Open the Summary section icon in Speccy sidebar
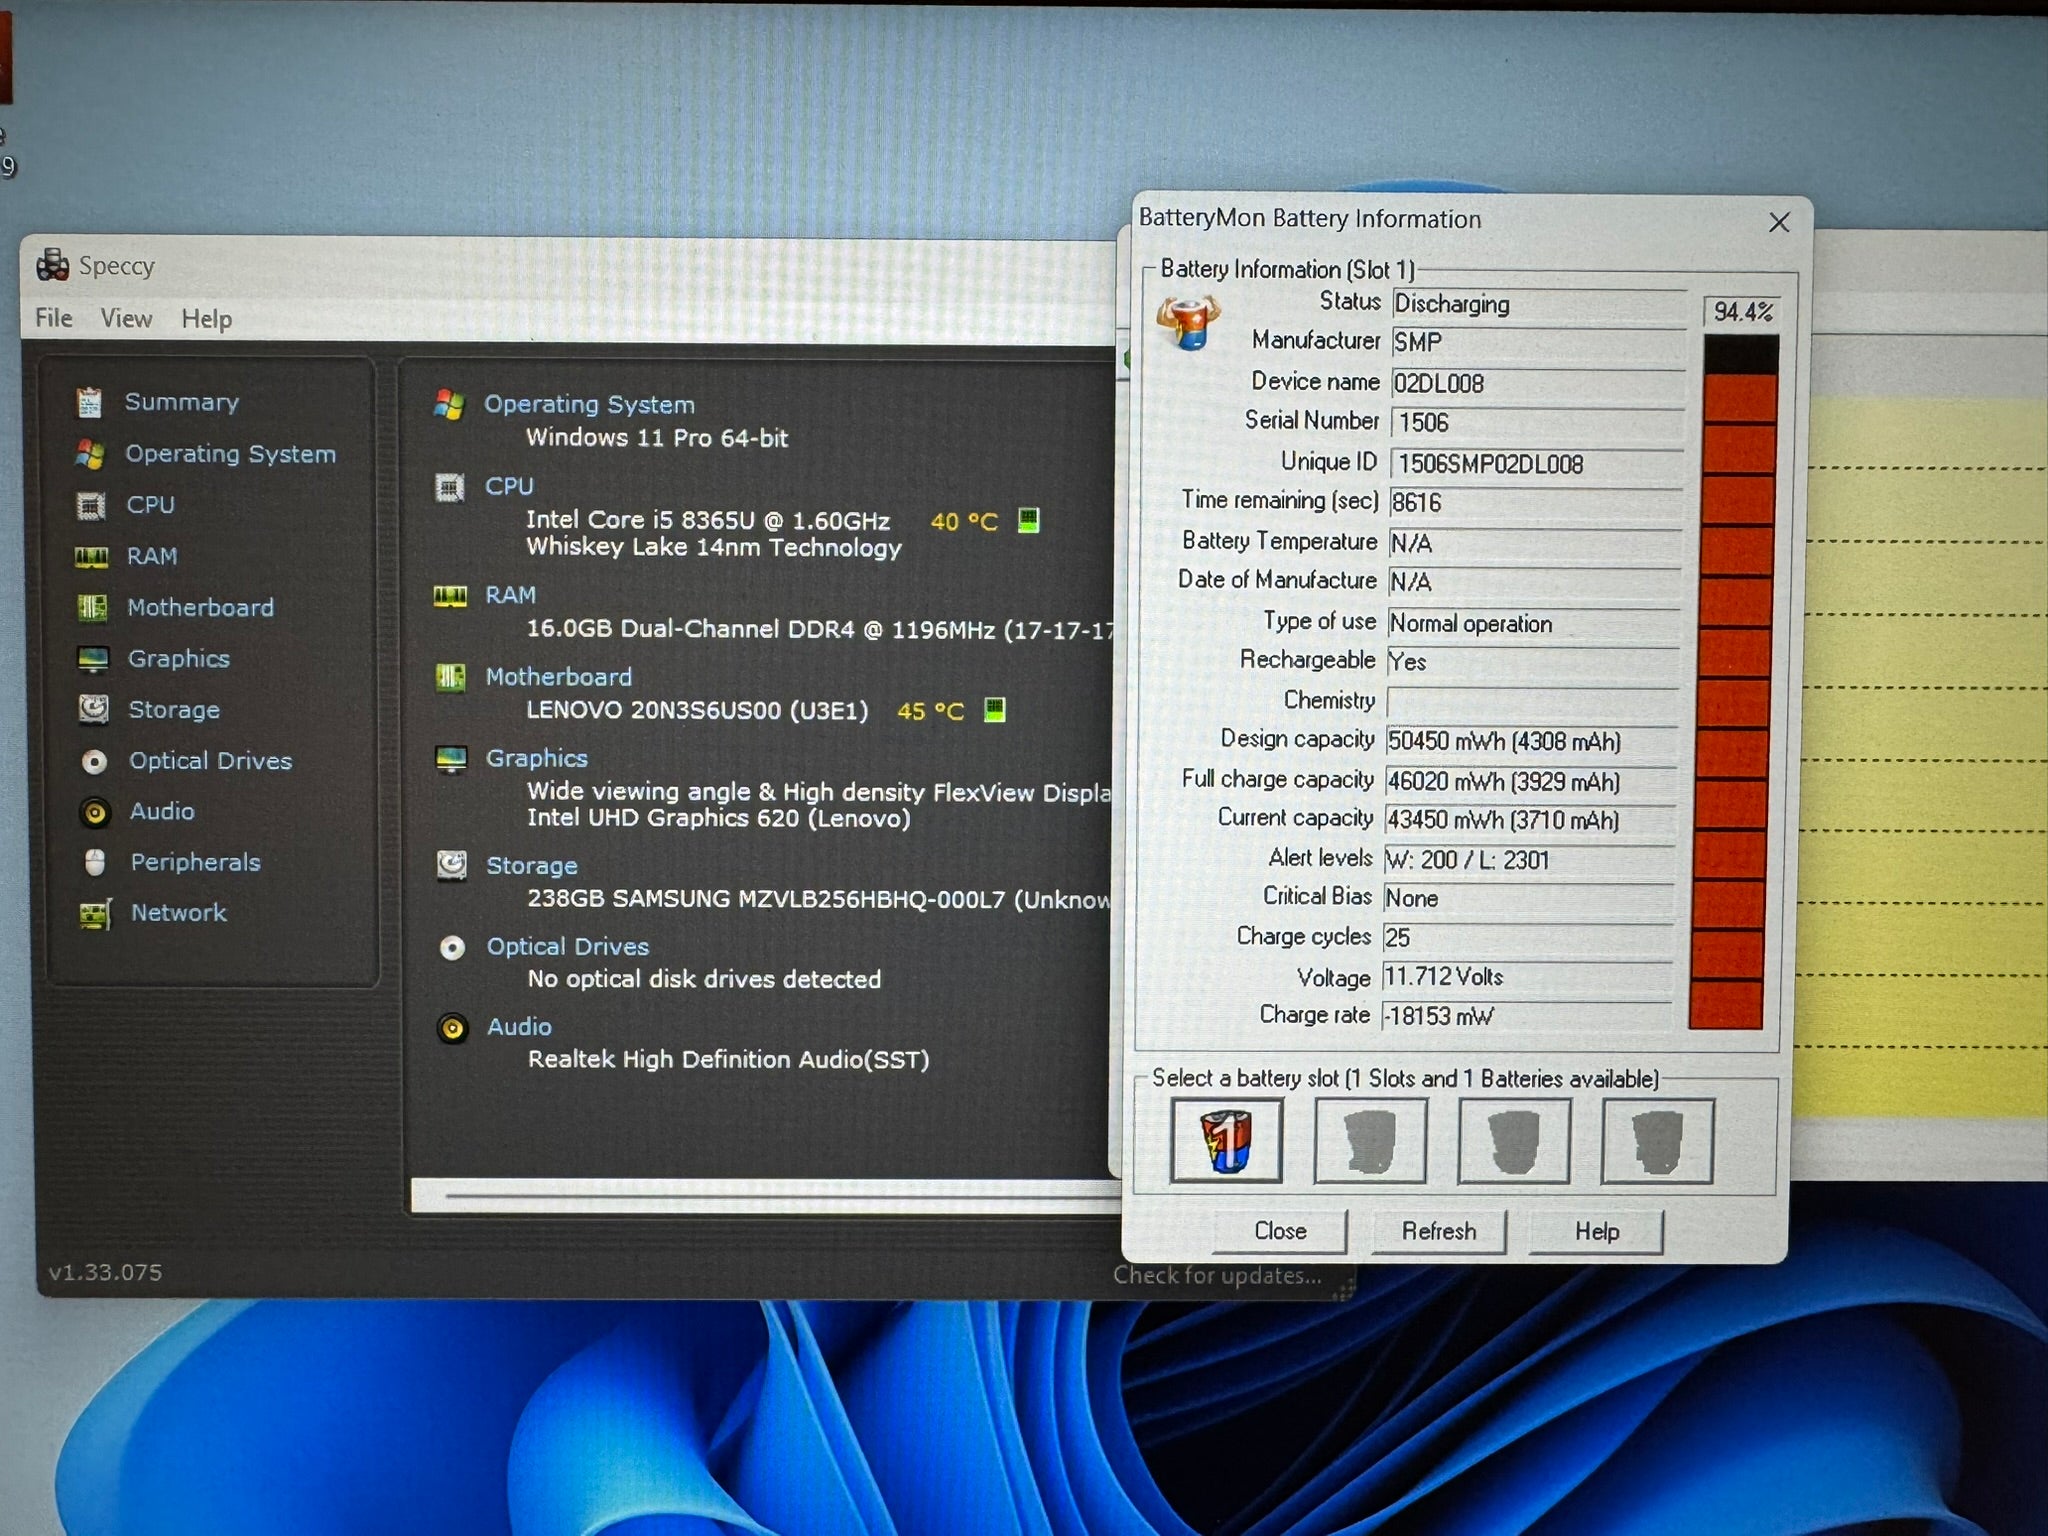The image size is (2048, 1536). tap(89, 402)
